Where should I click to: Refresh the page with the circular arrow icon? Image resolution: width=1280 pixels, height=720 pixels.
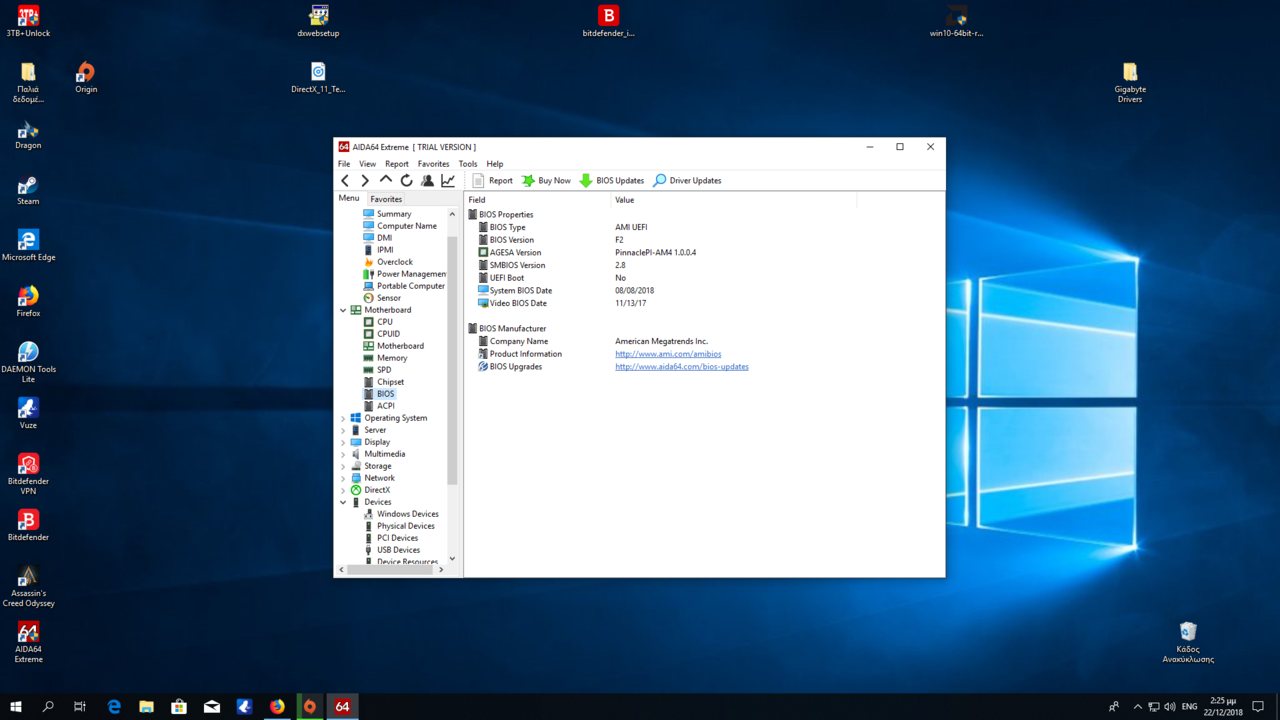click(406, 181)
